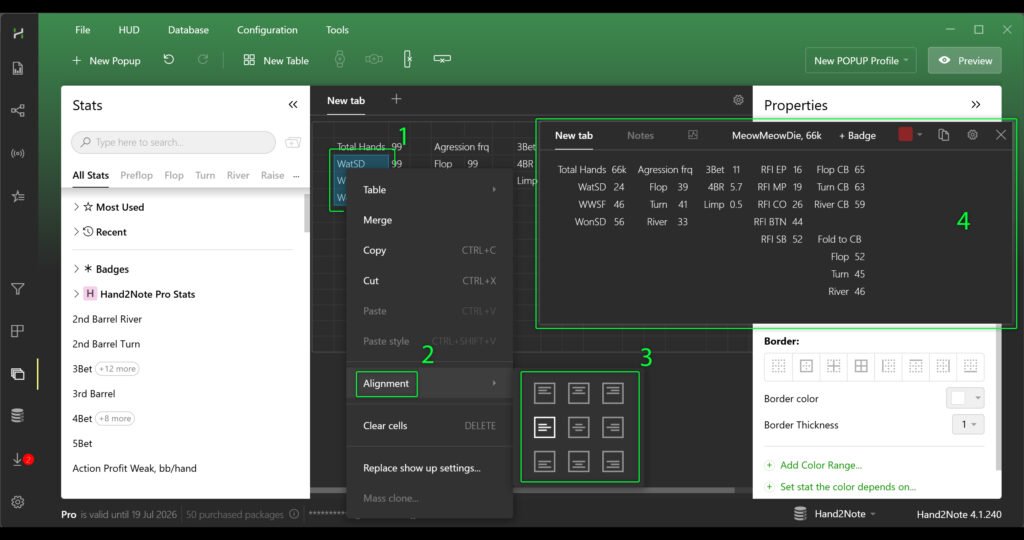The width and height of the screenshot is (1024, 540).
Task: Open the New POPUP Profile dropdown
Action: 864,60
